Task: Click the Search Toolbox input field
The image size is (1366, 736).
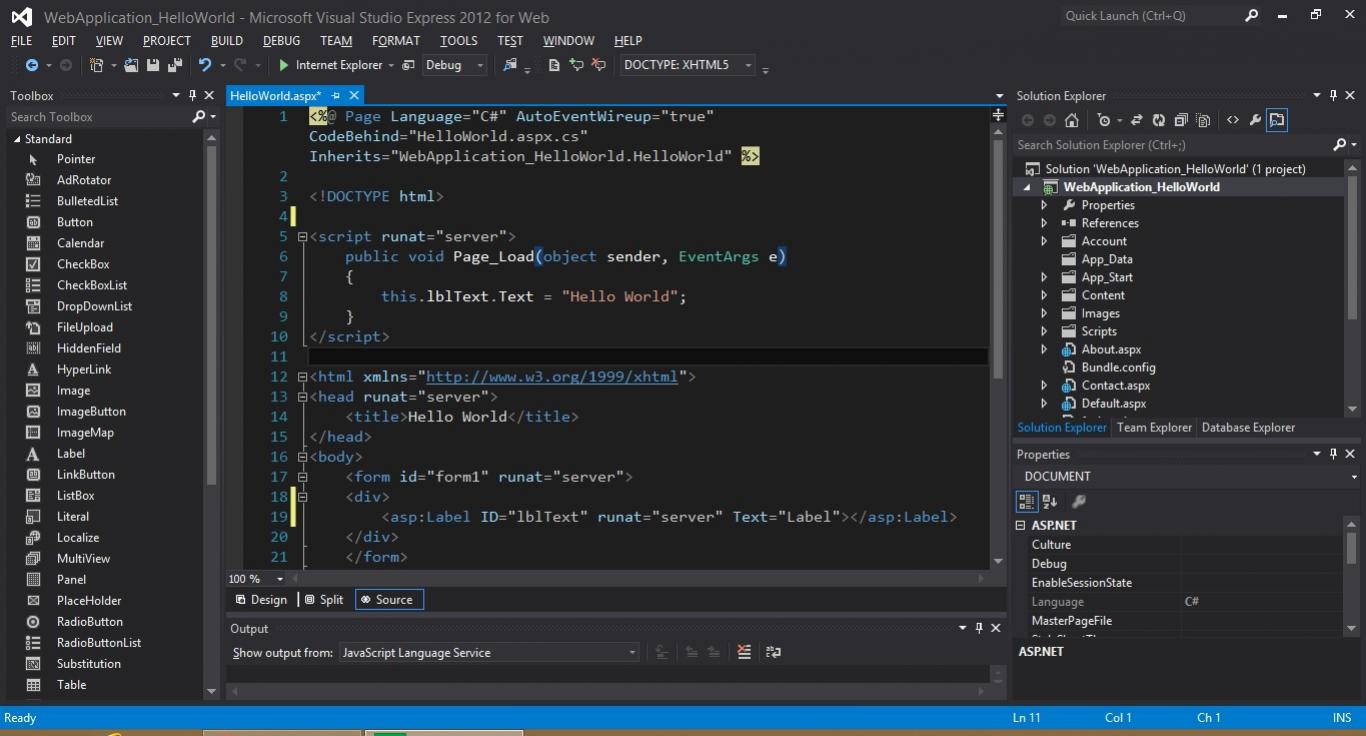Action: click(x=98, y=117)
